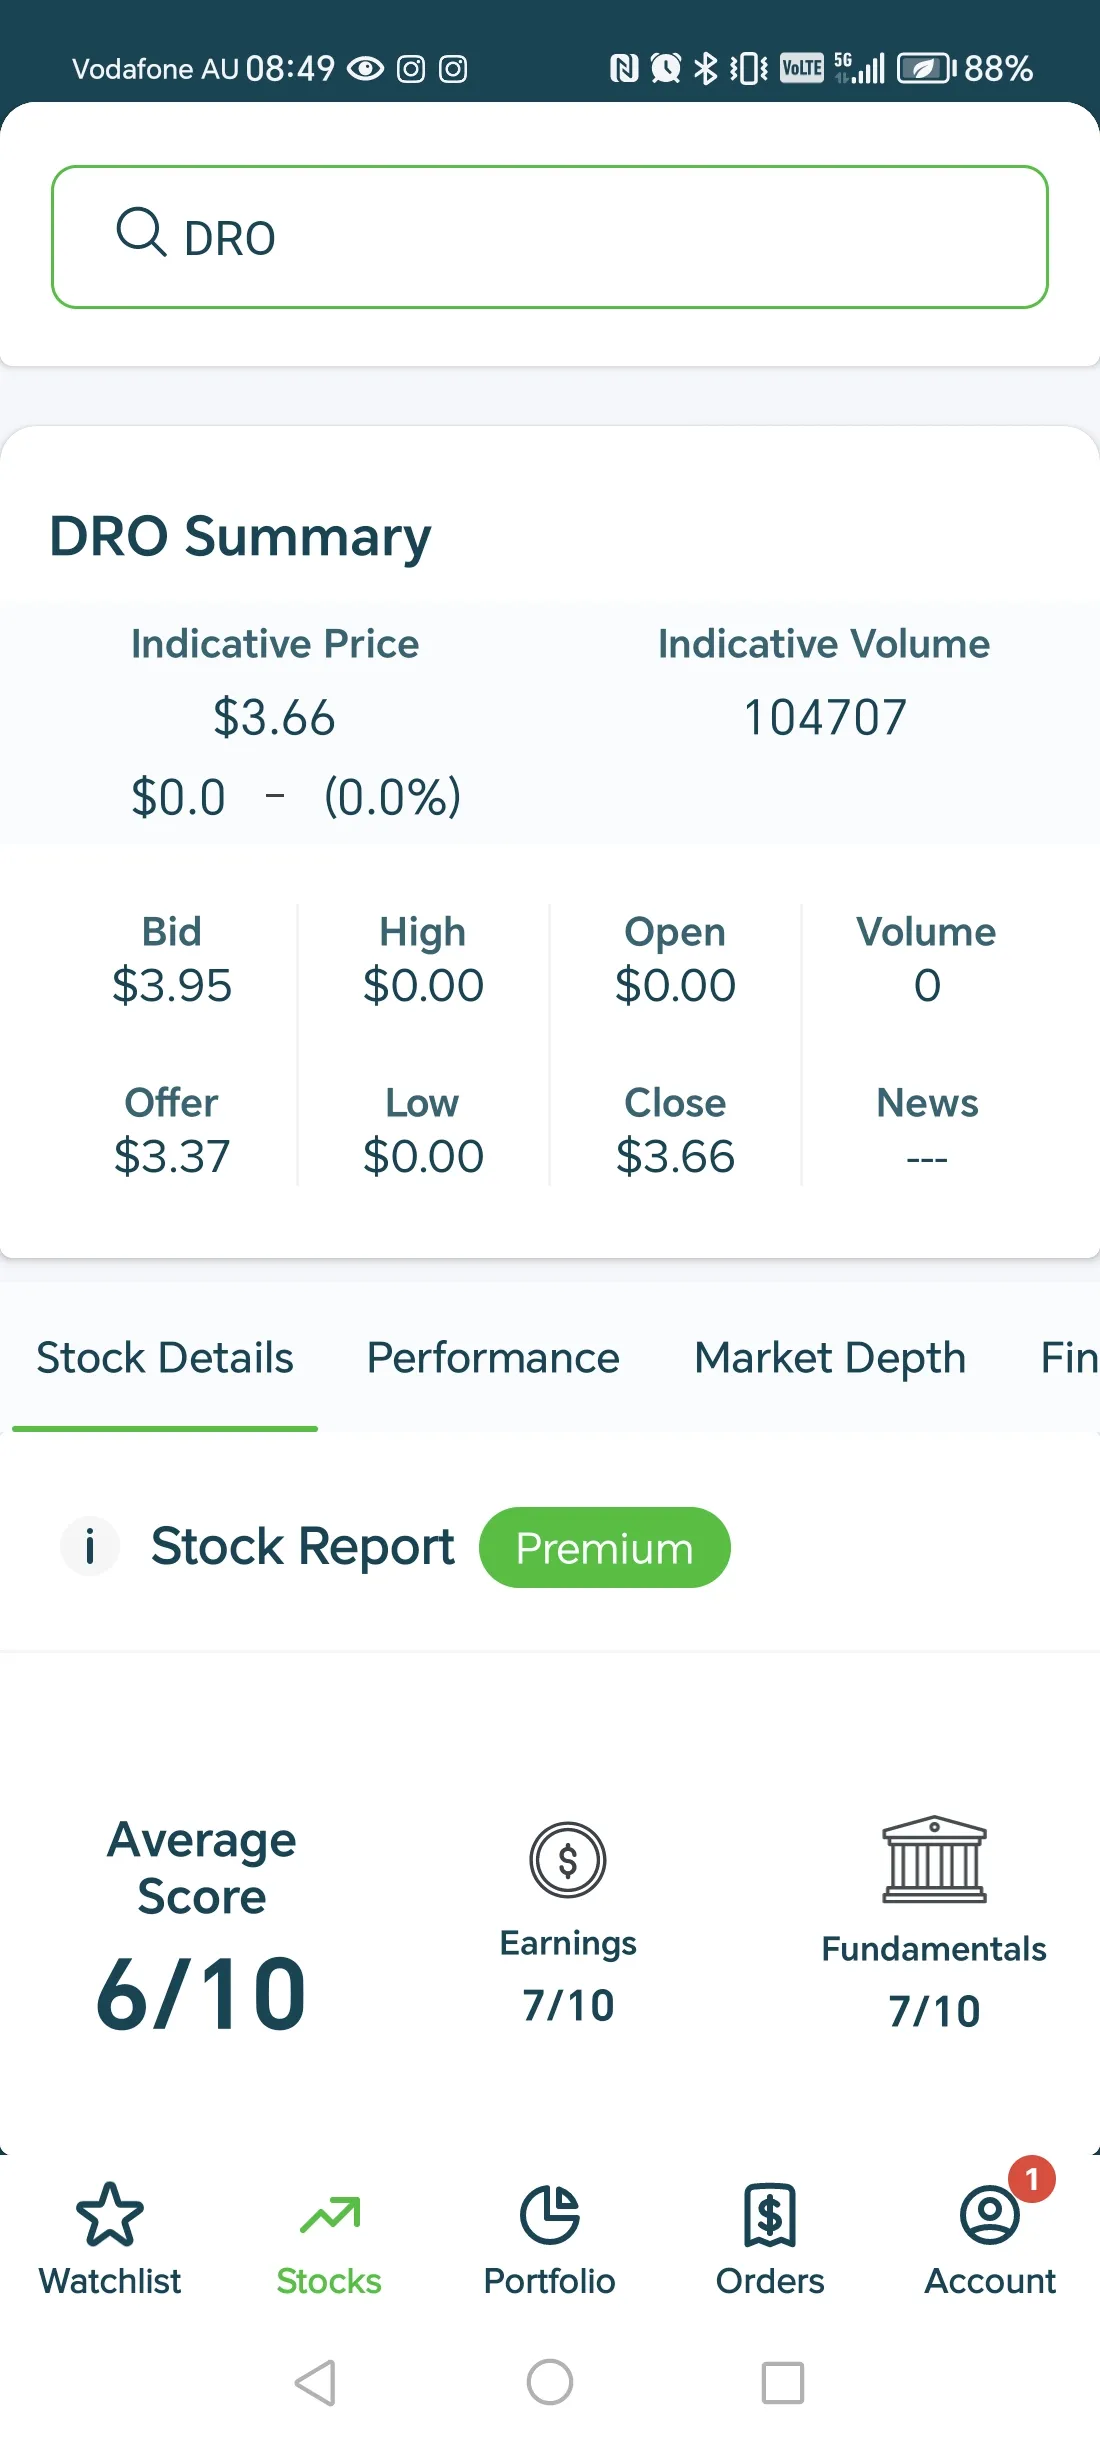Tap the Fundamentals bank building icon
This screenshot has width=1100, height=2442.
pos(934,1860)
